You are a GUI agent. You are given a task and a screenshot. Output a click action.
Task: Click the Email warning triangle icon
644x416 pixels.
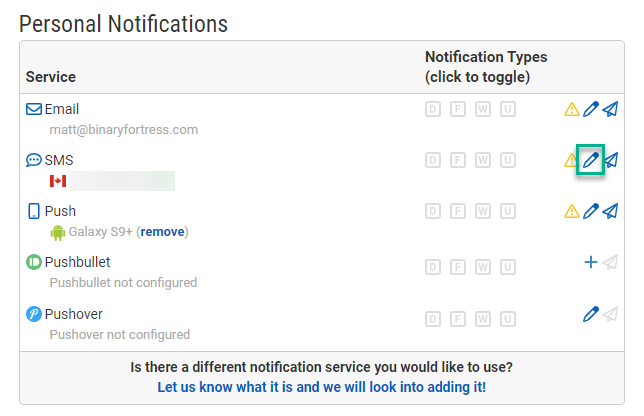click(572, 109)
